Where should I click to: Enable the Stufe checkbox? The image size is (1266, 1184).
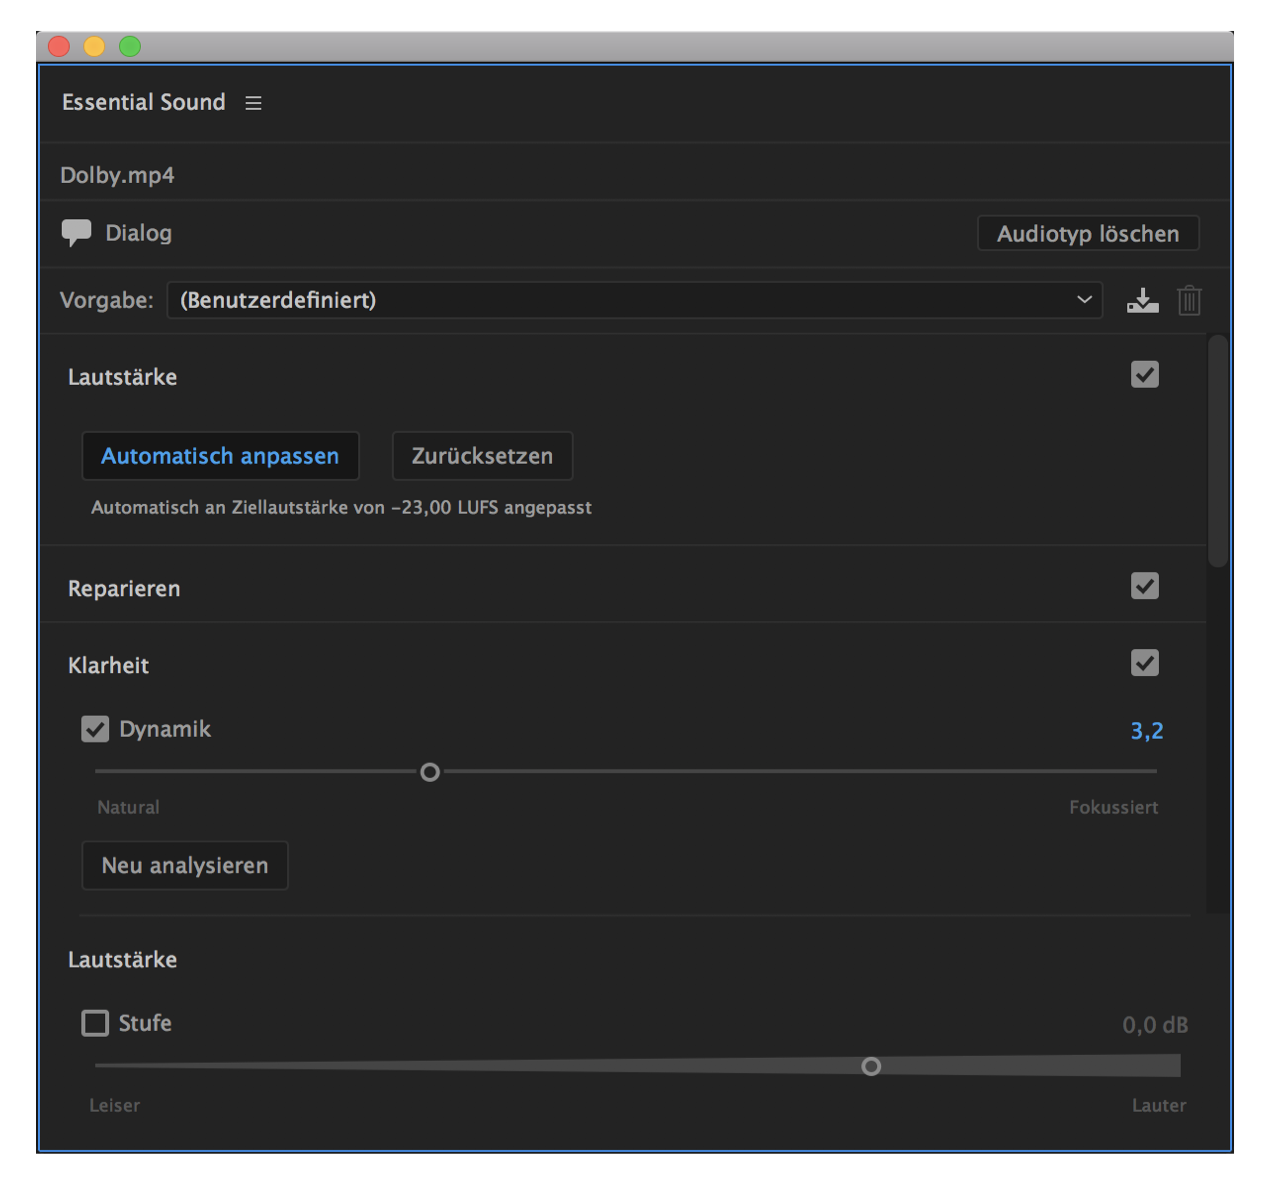click(95, 1023)
